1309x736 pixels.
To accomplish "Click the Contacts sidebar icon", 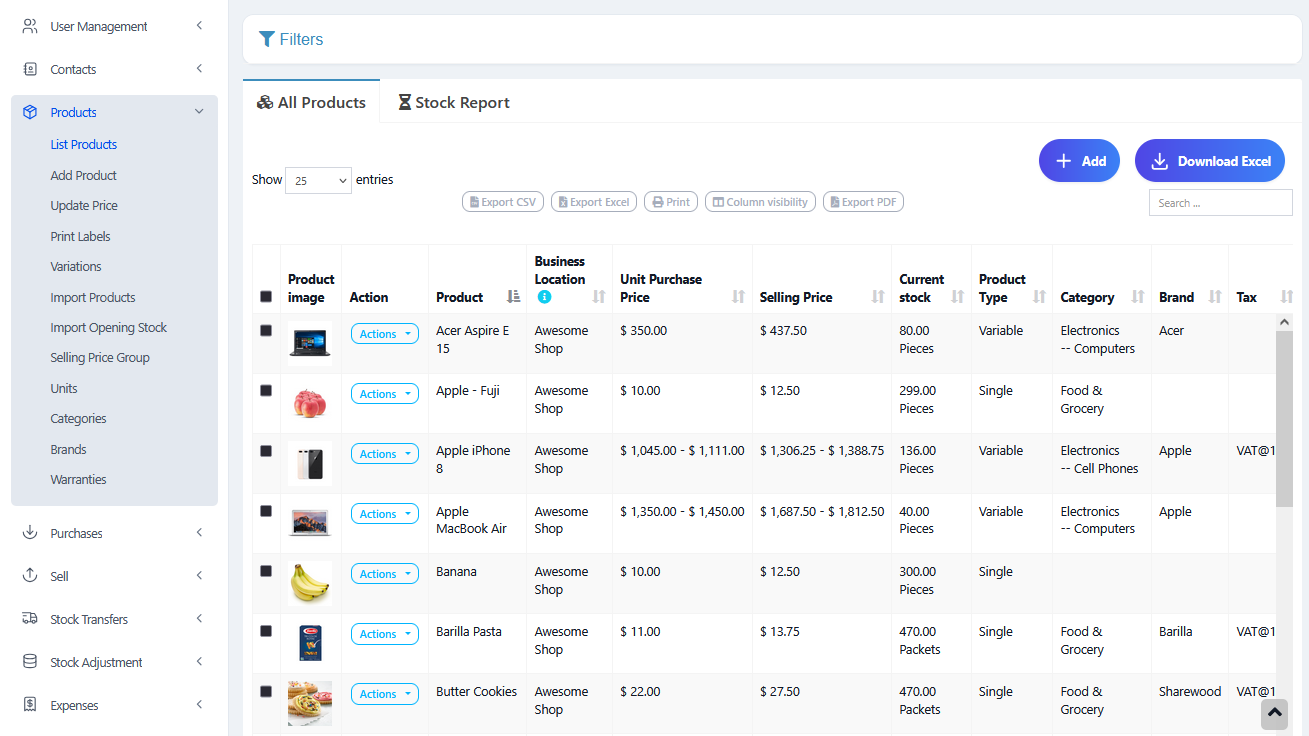I will tap(29, 68).
